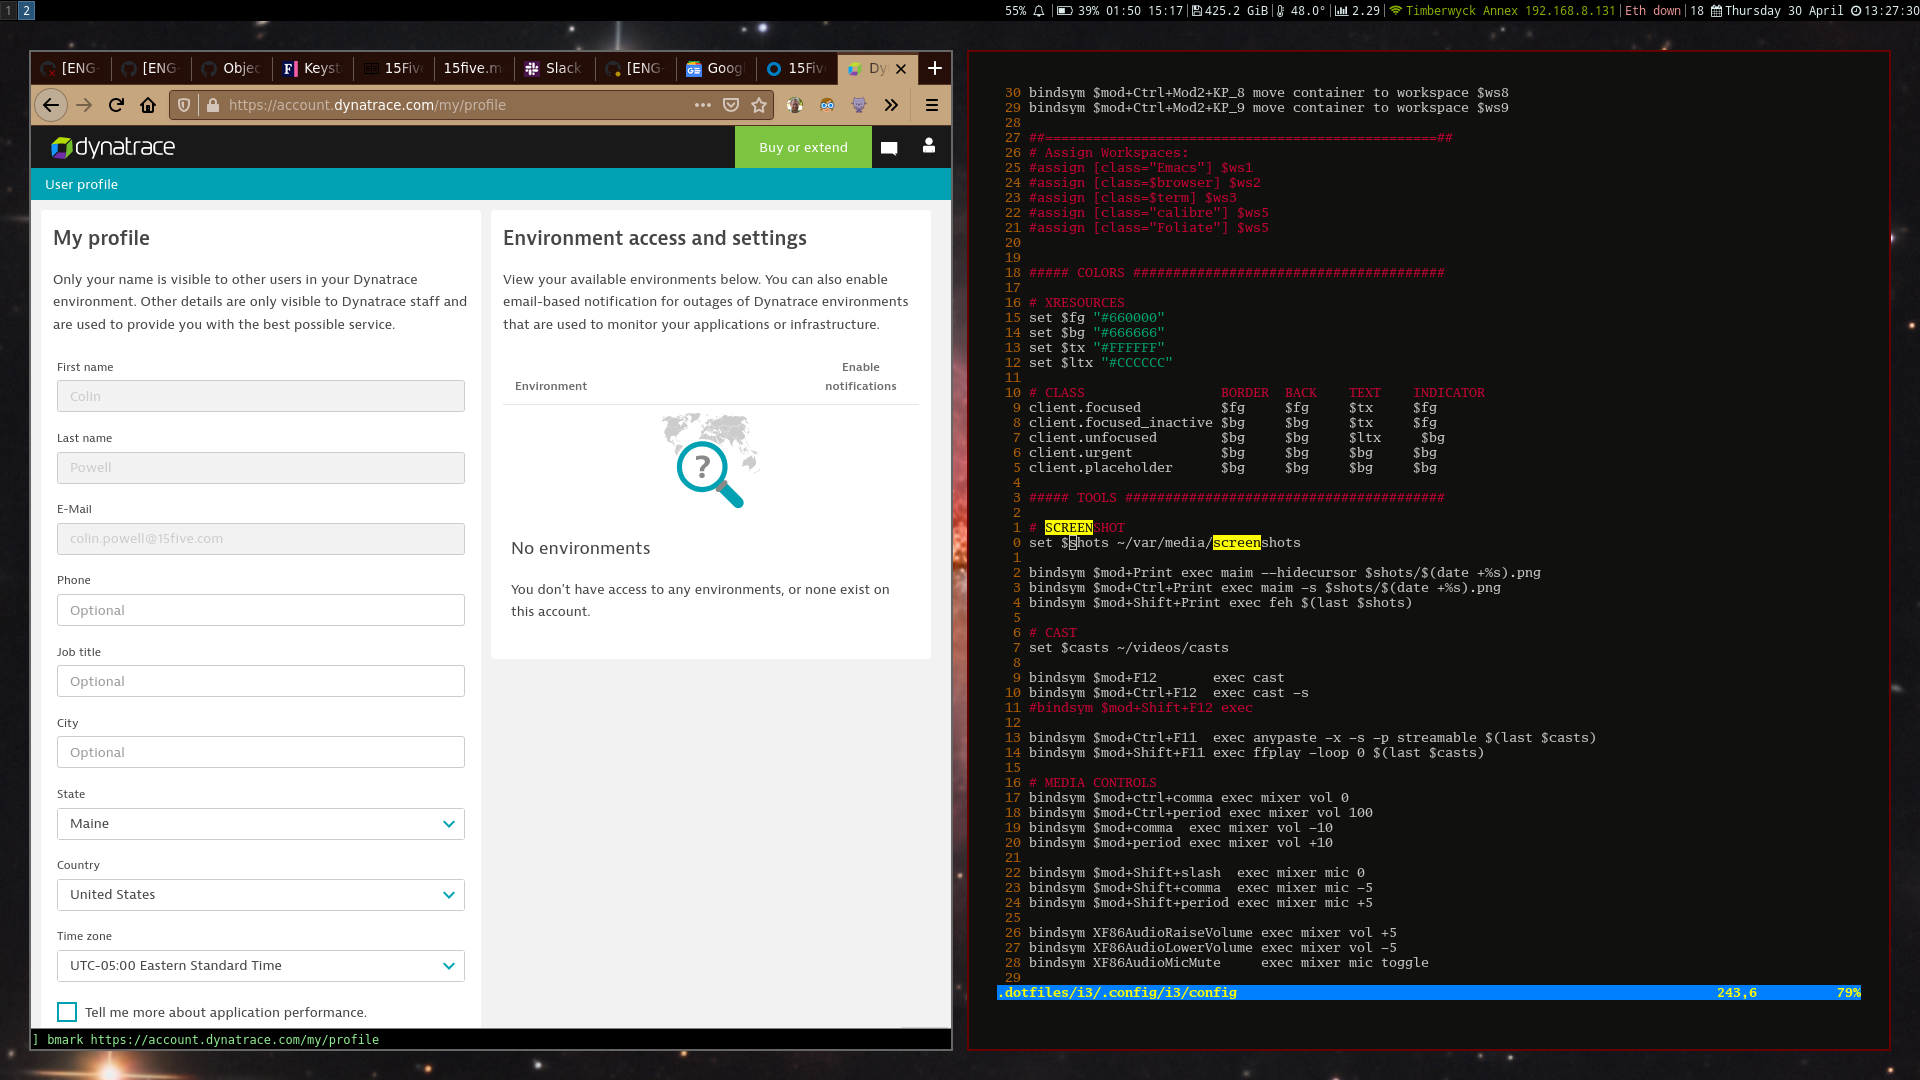Switch to the Keyst browser tab
The width and height of the screenshot is (1920, 1080).
tap(312, 68)
